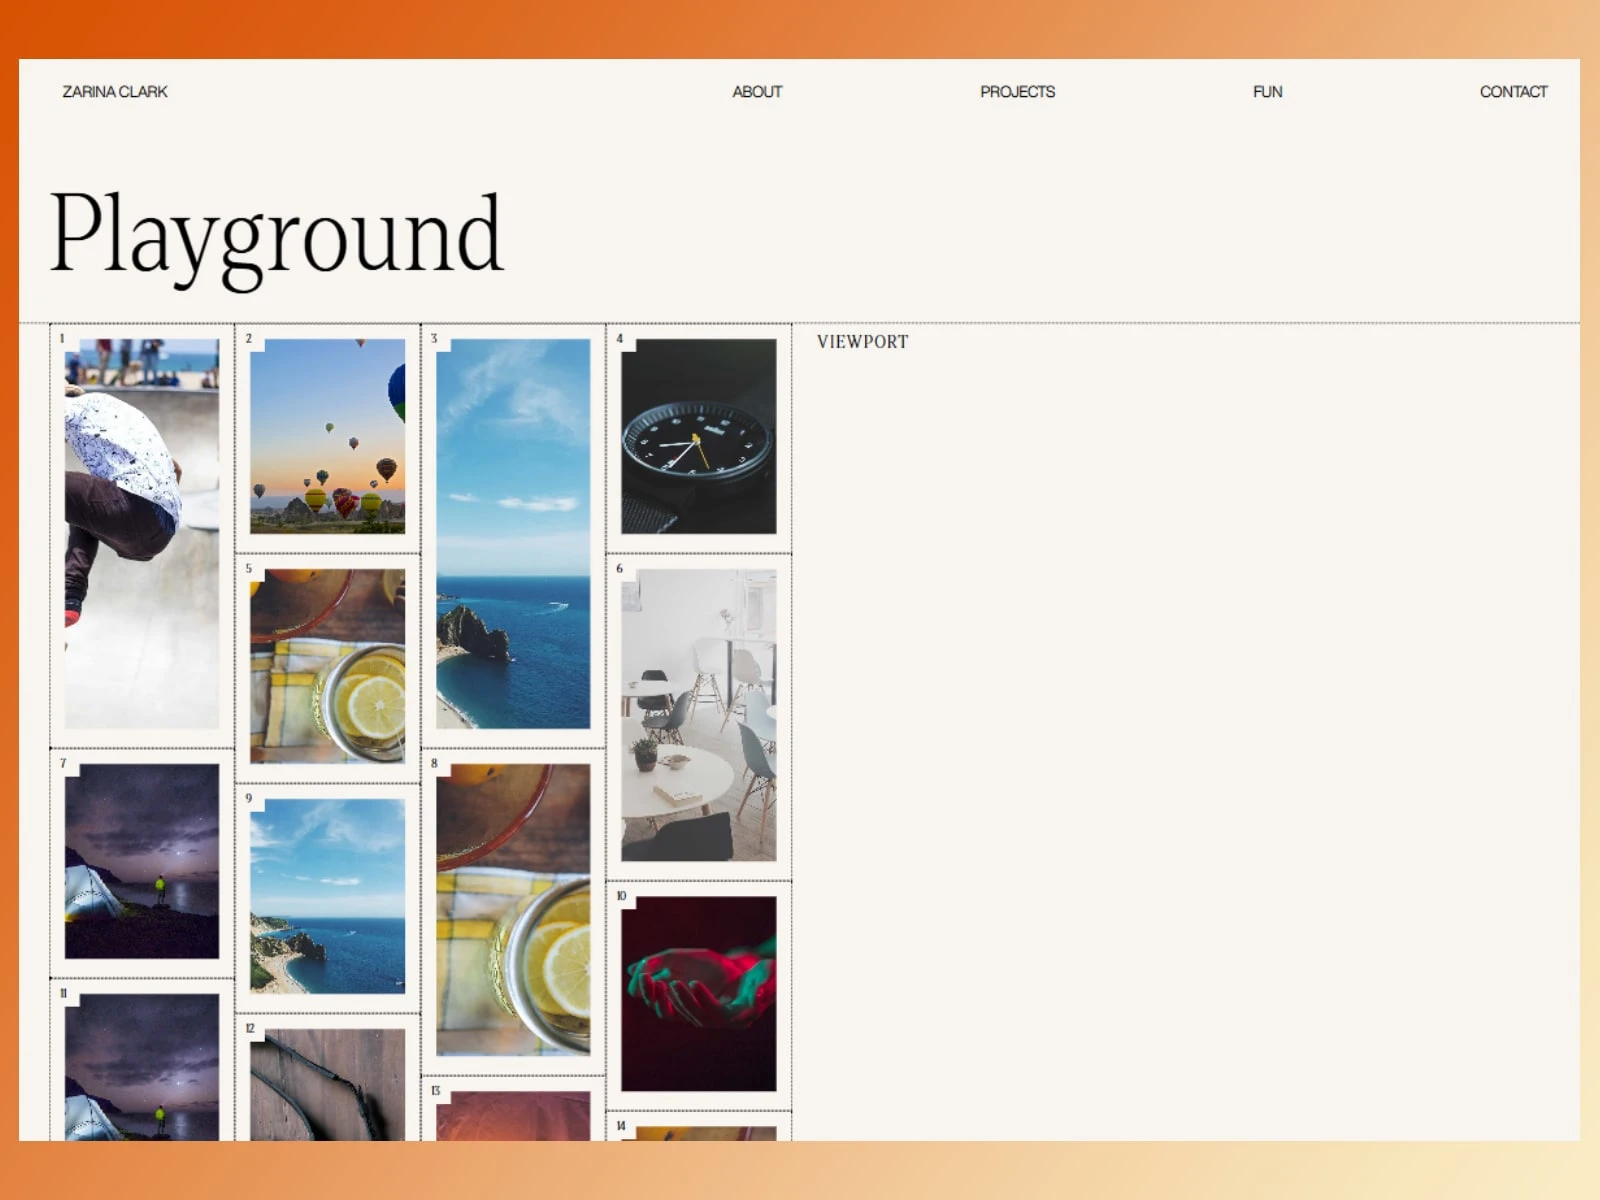
Task: Open thumbnail 7 of night sky and tent
Action: (142, 861)
